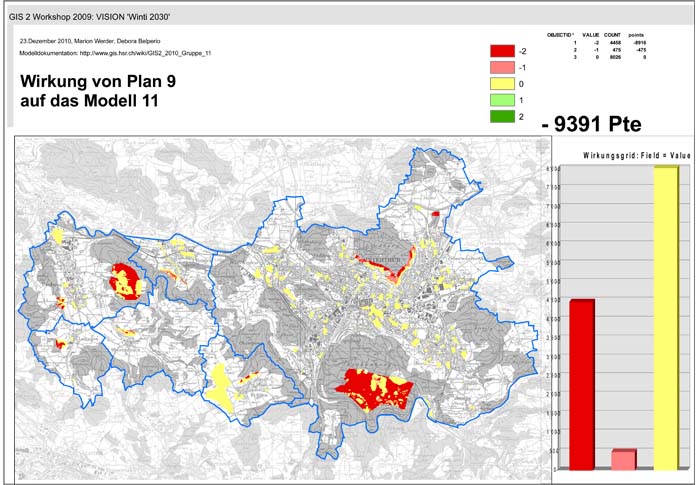
Task: Click the red bar in chart
Action: click(x=581, y=384)
